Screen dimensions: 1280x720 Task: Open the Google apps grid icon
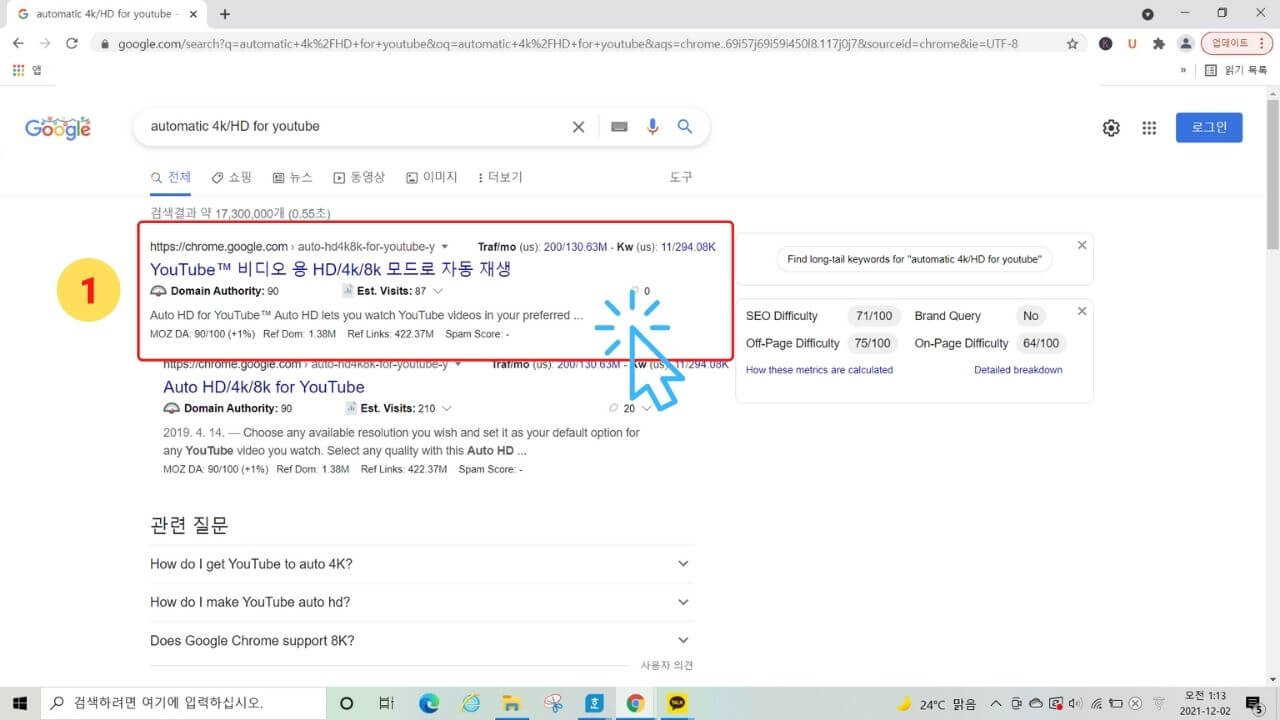[1148, 127]
